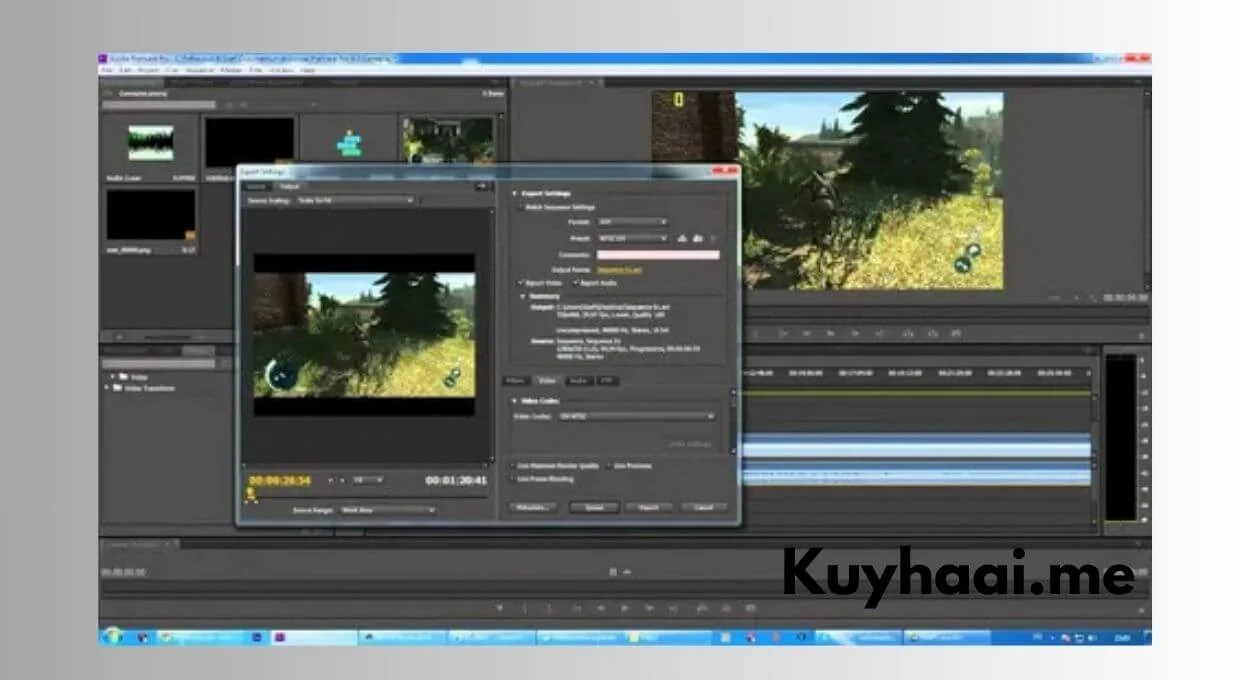Collapse the Export Settings preview pane arrow button
The width and height of the screenshot is (1250, 680).
tap(481, 186)
